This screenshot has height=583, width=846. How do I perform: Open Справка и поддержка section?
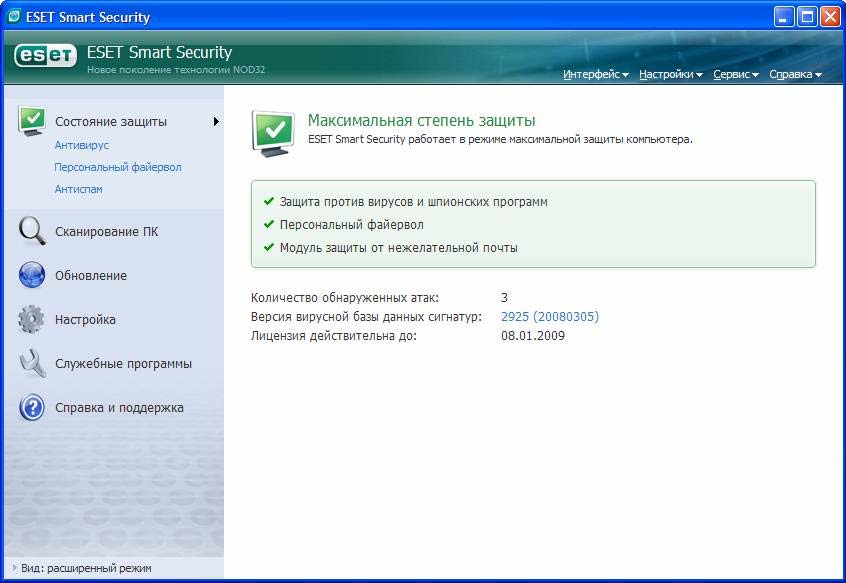pyautogui.click(x=119, y=408)
